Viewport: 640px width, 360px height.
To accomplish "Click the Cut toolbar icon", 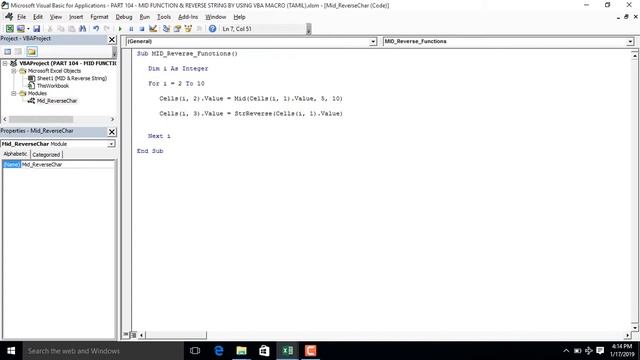I will [50, 29].
